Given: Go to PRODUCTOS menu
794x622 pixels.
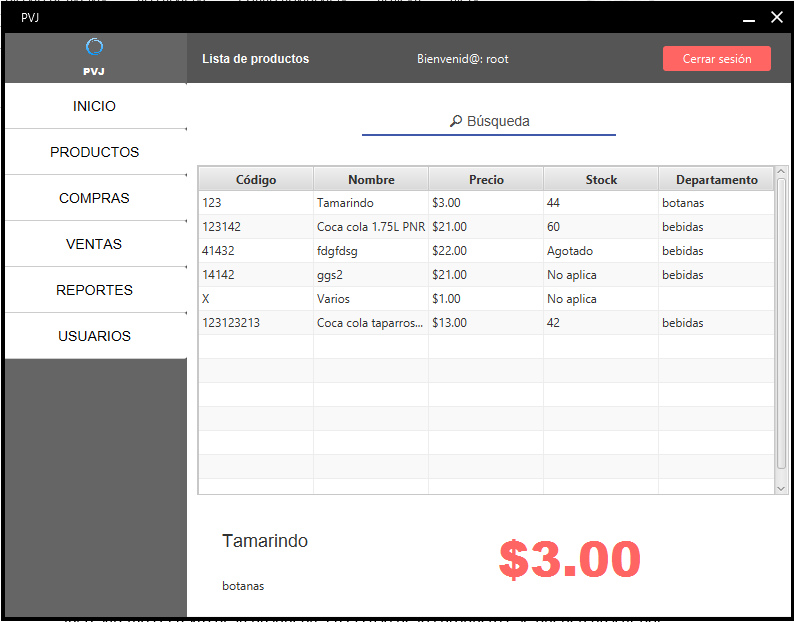Looking at the screenshot, I should [96, 152].
